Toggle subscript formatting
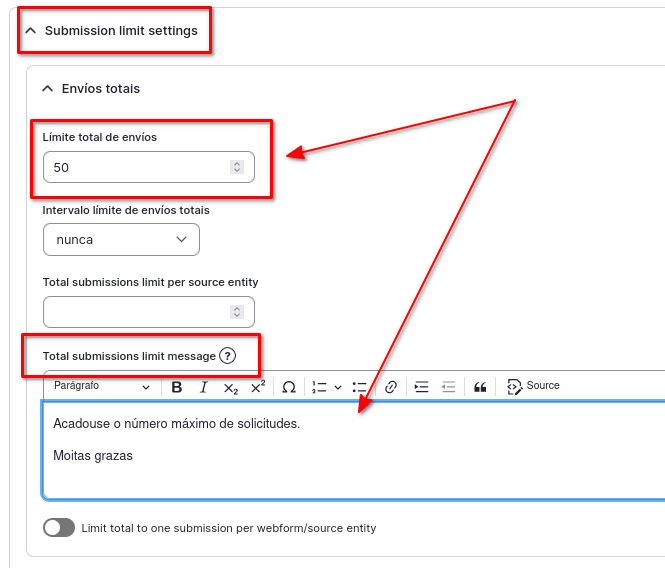 230,387
